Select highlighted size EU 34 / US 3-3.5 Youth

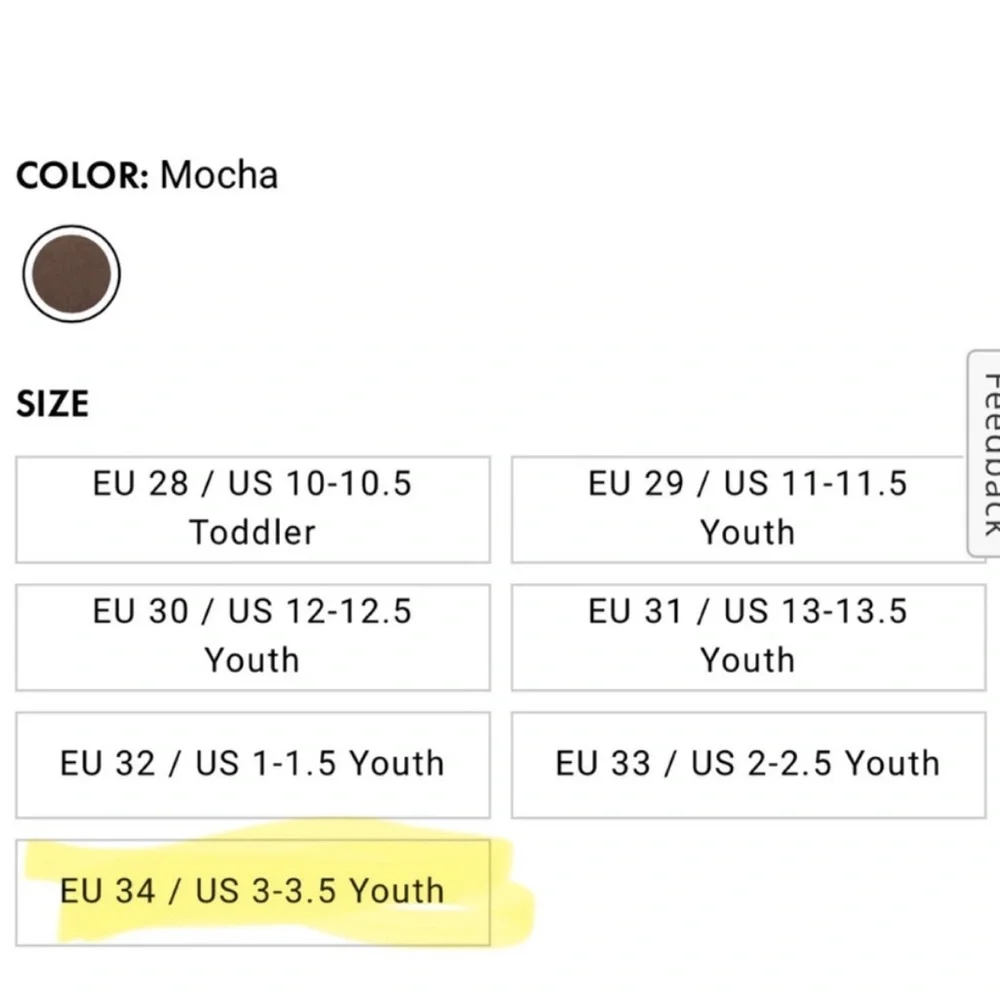253,892
